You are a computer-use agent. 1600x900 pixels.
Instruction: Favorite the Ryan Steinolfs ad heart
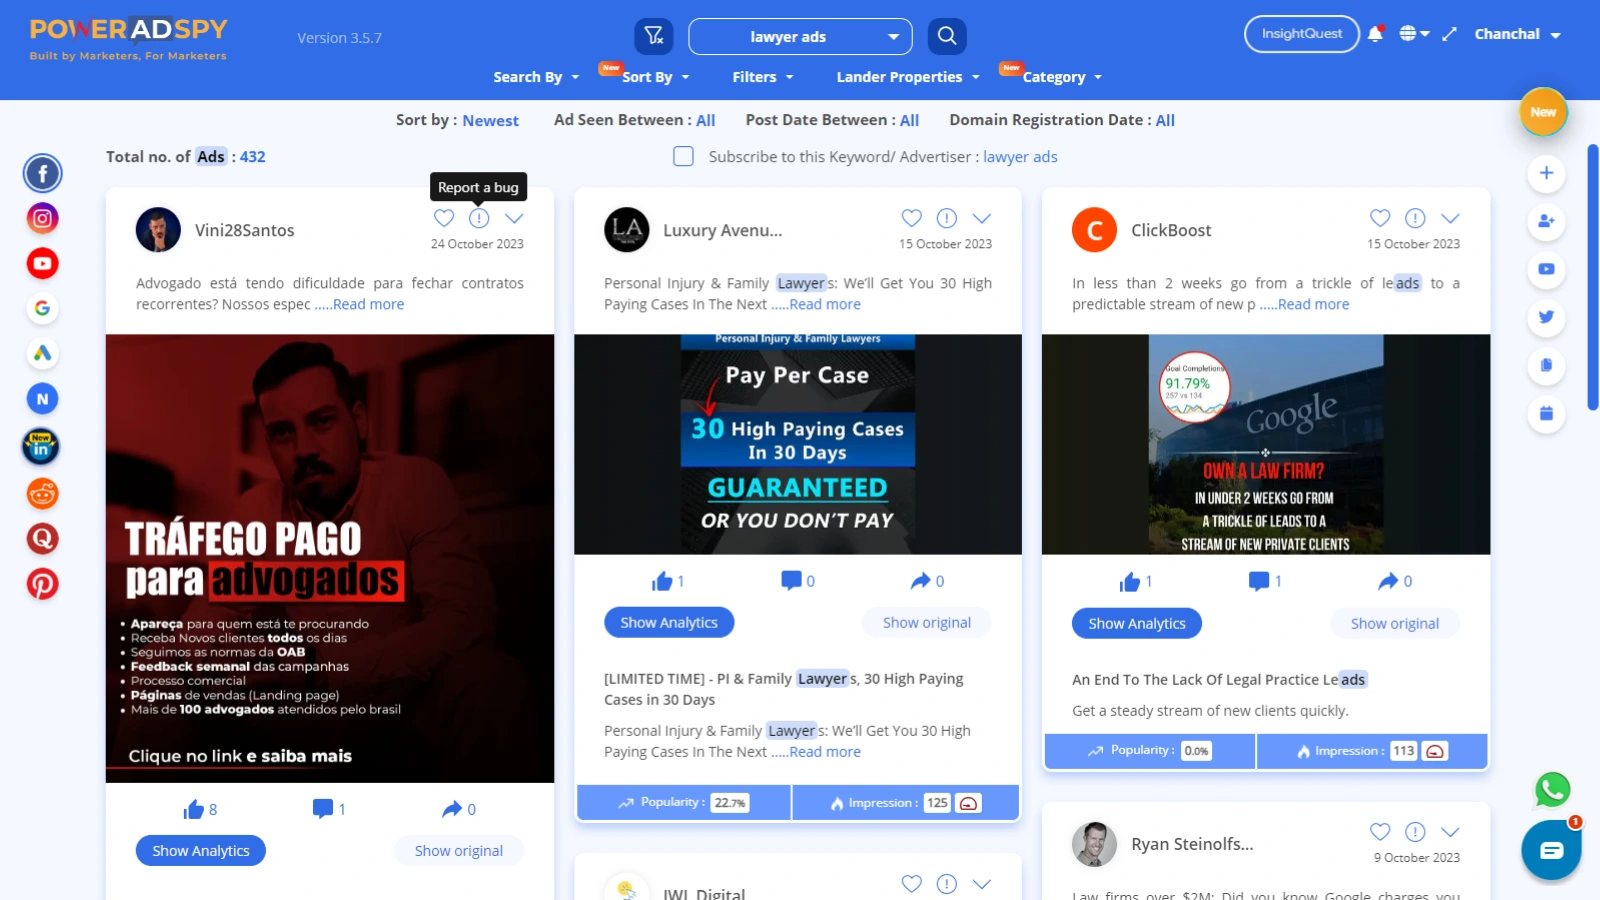point(1380,832)
